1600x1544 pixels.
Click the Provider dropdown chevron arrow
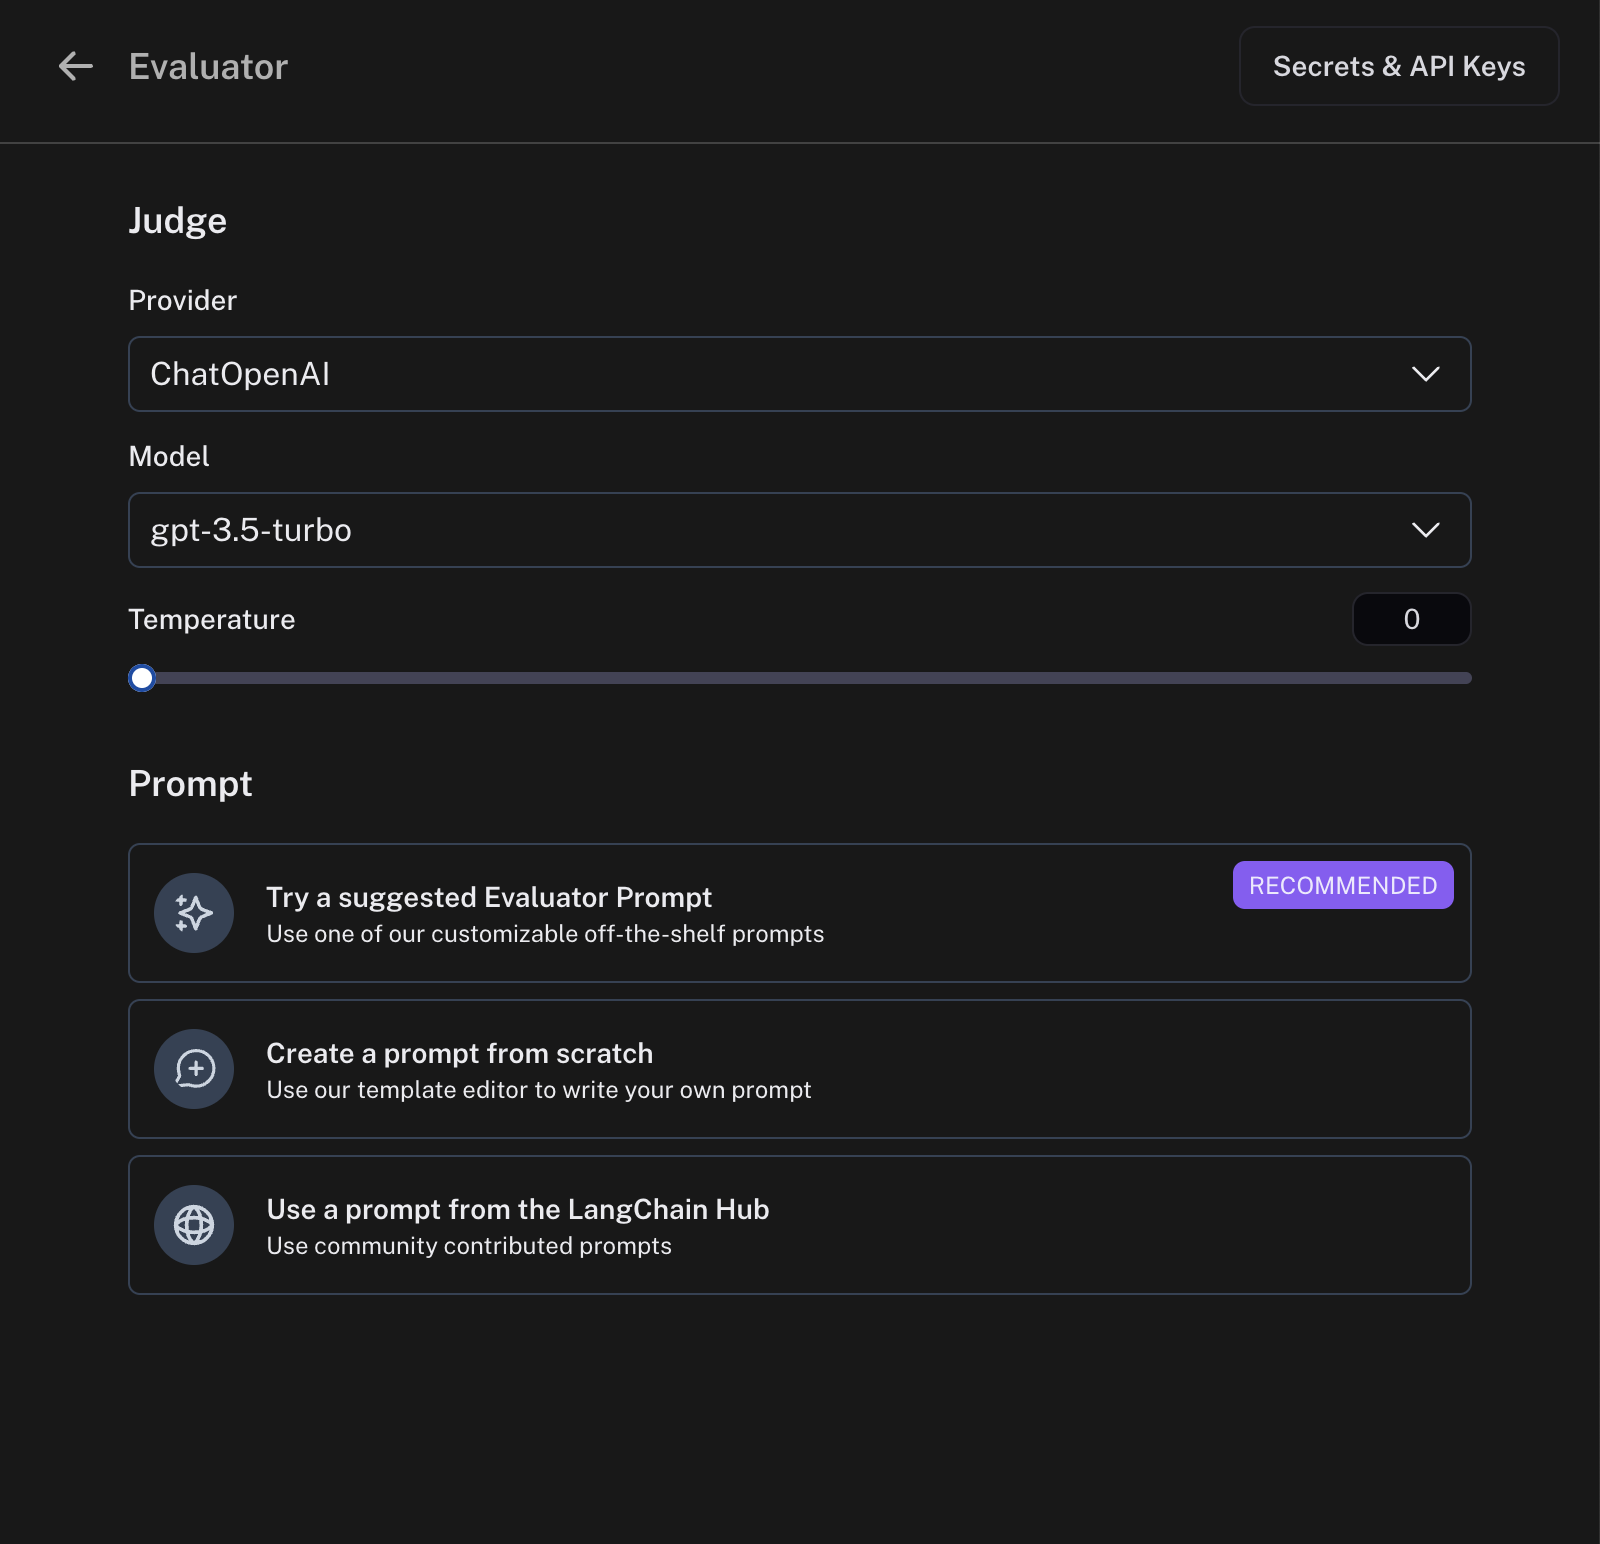pos(1425,374)
